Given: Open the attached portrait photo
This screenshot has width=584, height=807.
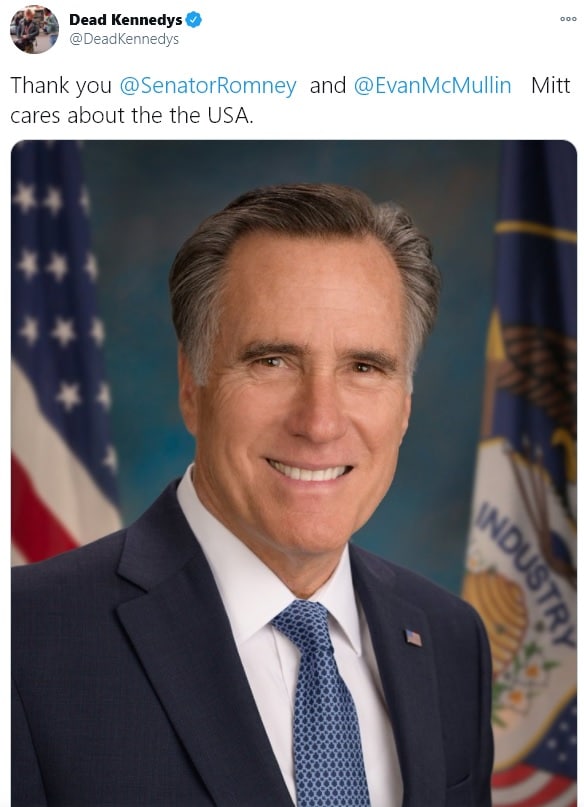Looking at the screenshot, I should 294,473.
